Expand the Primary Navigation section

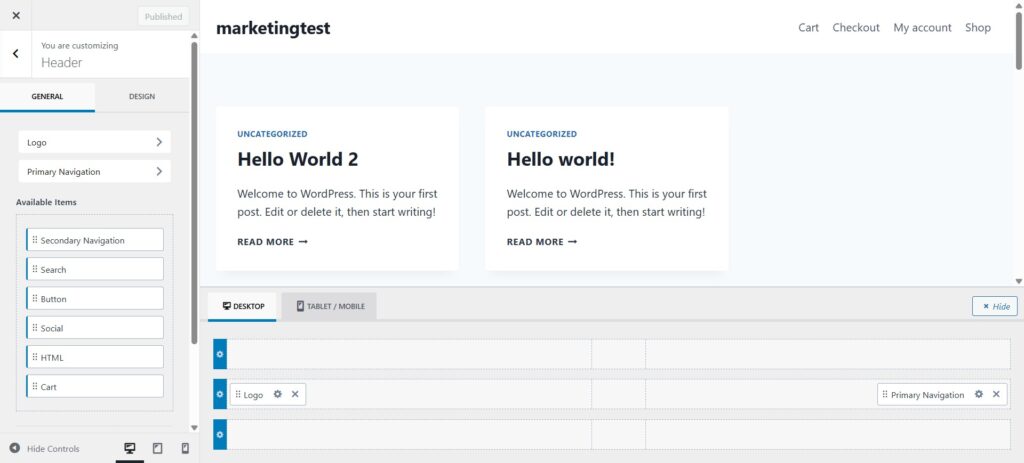94,171
